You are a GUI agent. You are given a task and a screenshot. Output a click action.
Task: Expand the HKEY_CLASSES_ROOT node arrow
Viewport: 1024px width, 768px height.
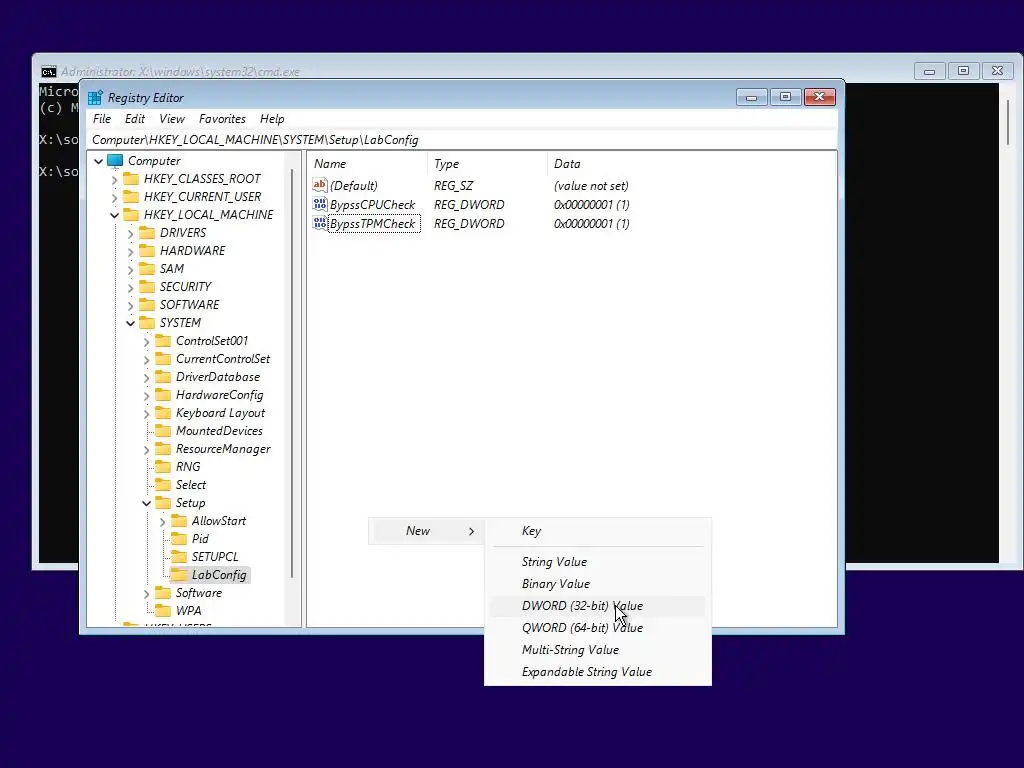click(x=114, y=179)
